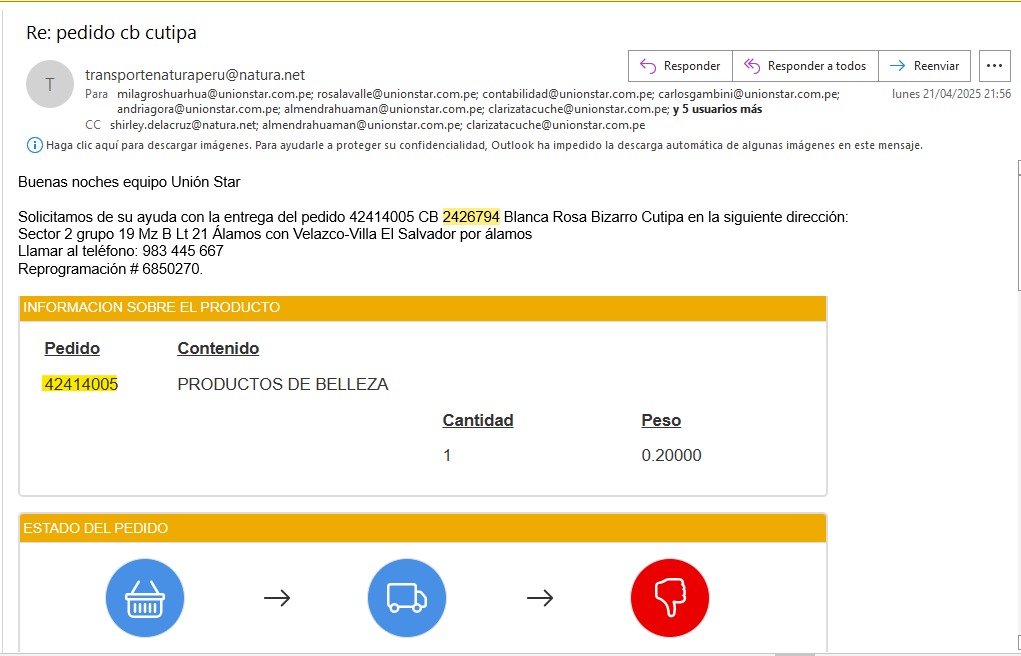Click the Responder reply button

click(680, 66)
